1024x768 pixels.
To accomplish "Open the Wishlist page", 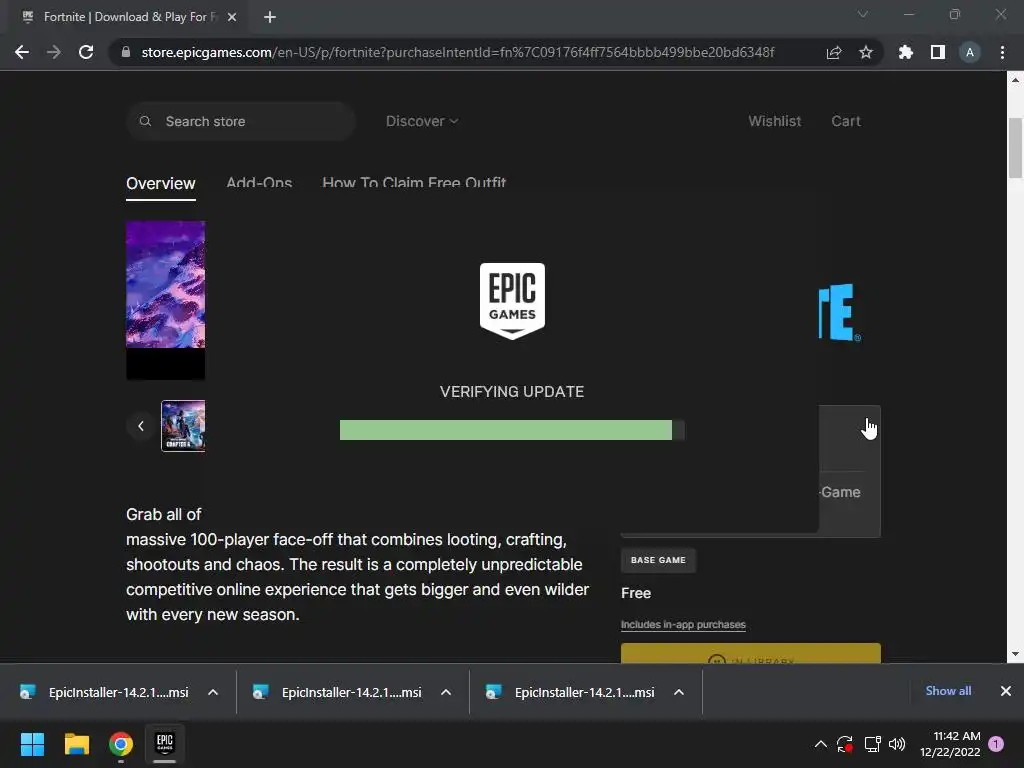I will 775,121.
